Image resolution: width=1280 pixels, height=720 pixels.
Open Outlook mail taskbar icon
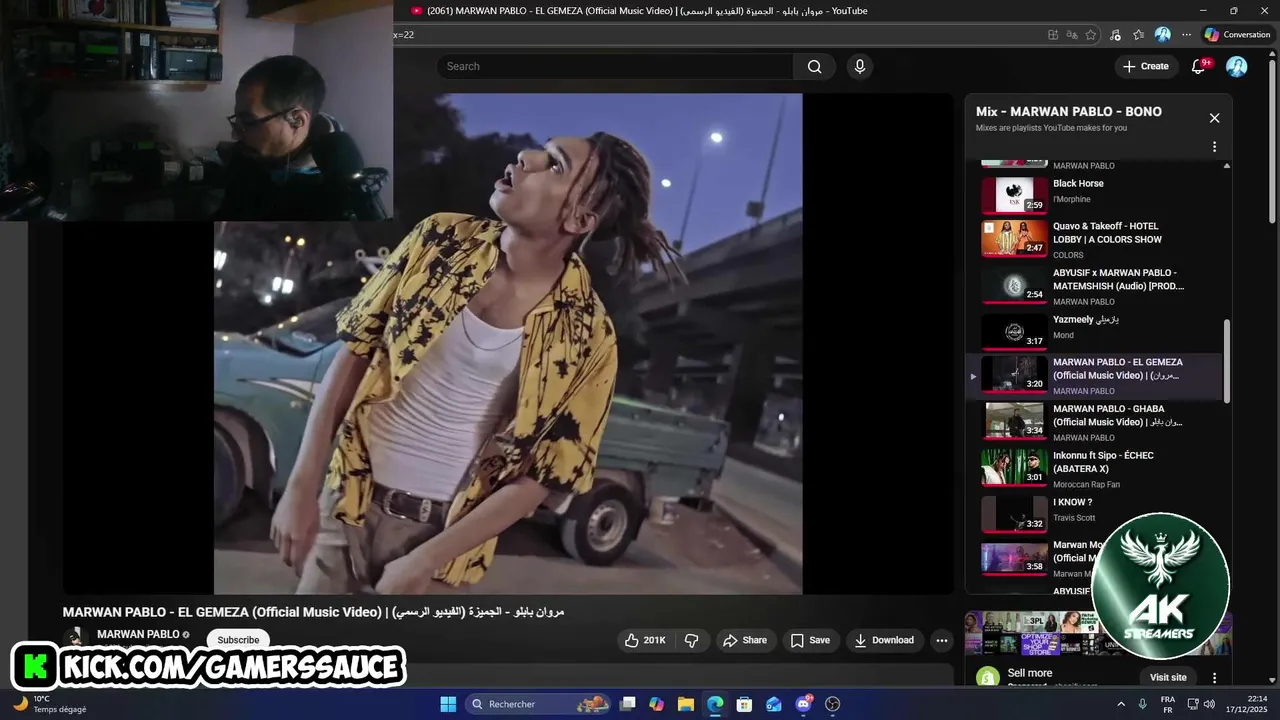pyautogui.click(x=773, y=704)
